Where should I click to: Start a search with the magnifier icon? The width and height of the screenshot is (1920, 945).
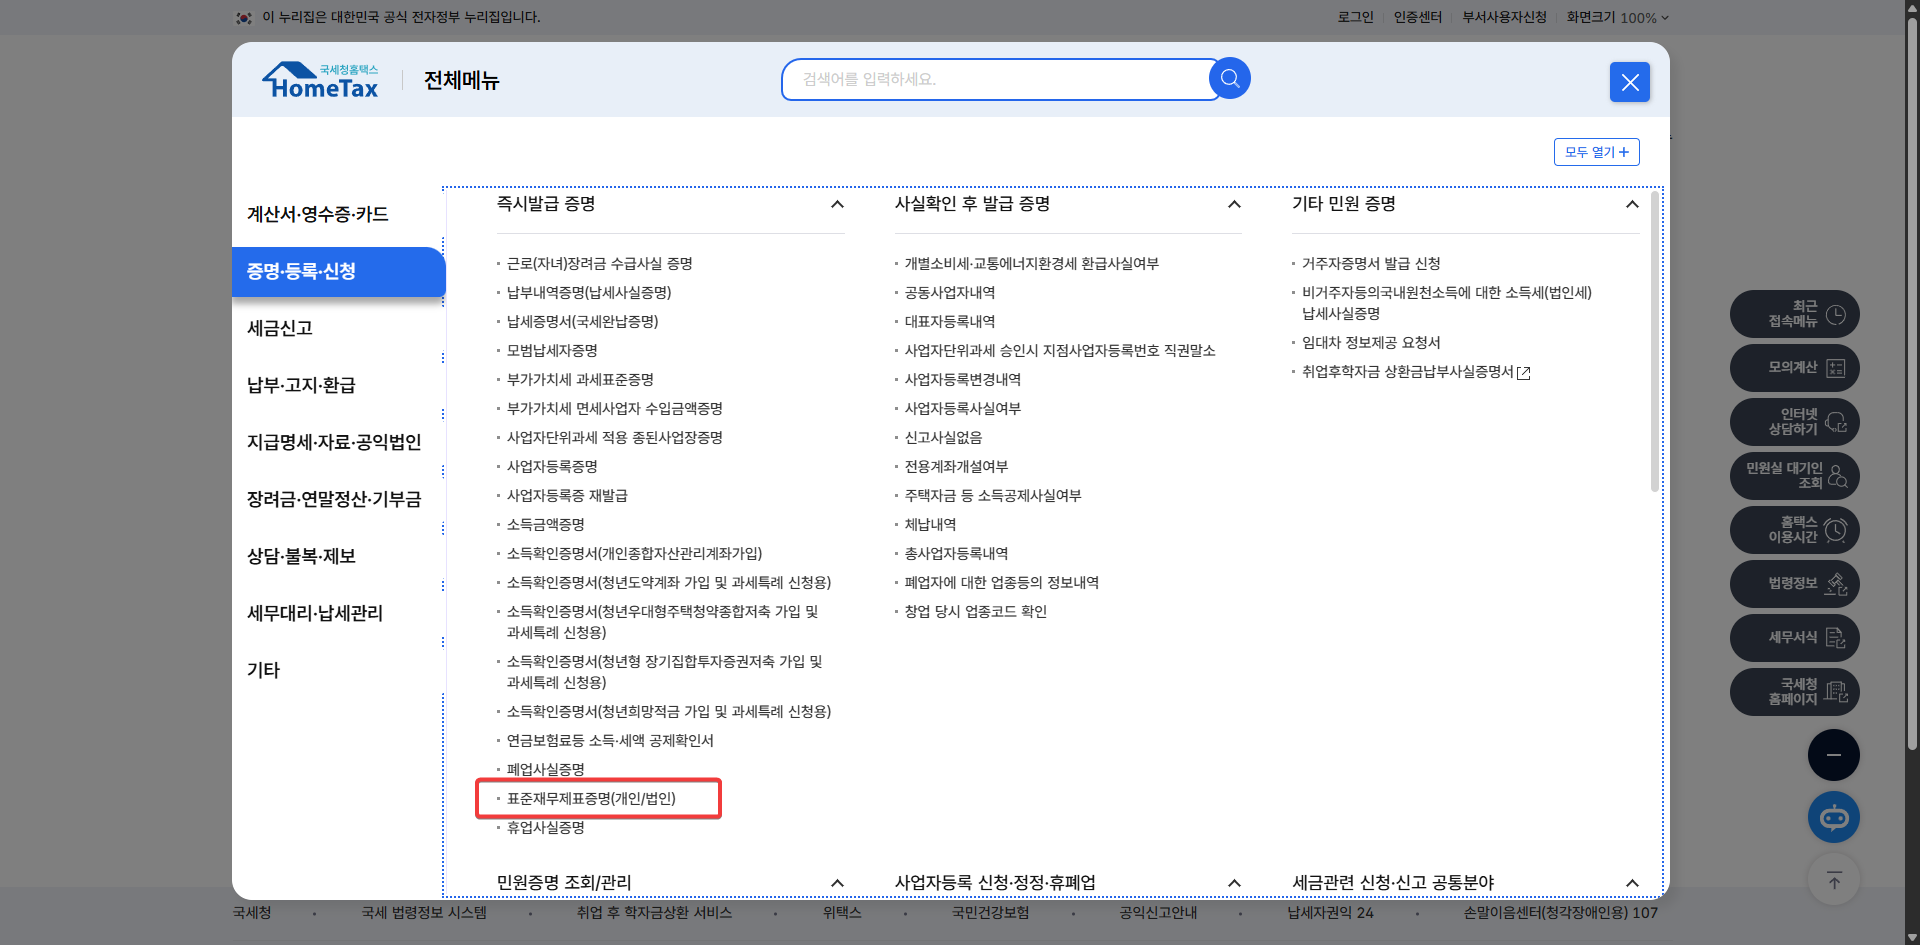coord(1229,78)
